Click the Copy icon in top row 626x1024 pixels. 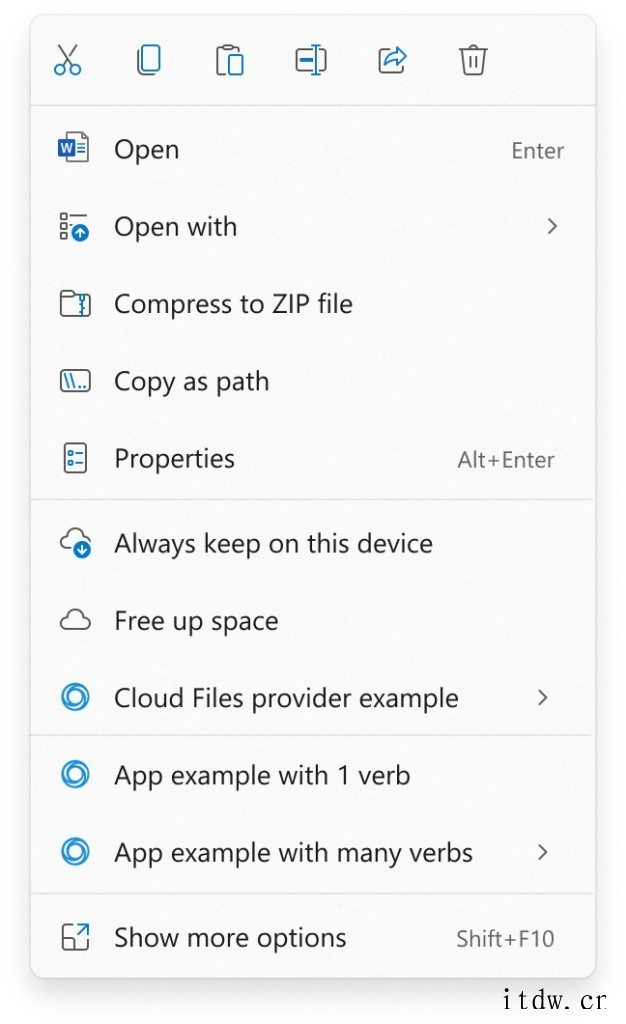point(149,60)
